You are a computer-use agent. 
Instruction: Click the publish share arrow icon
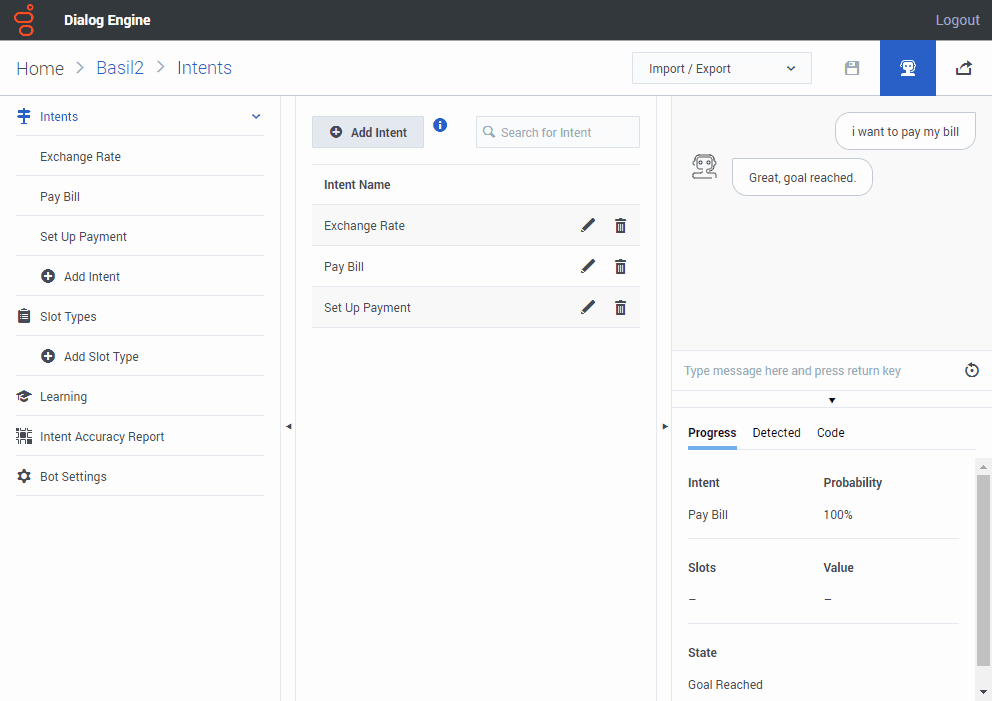point(964,68)
